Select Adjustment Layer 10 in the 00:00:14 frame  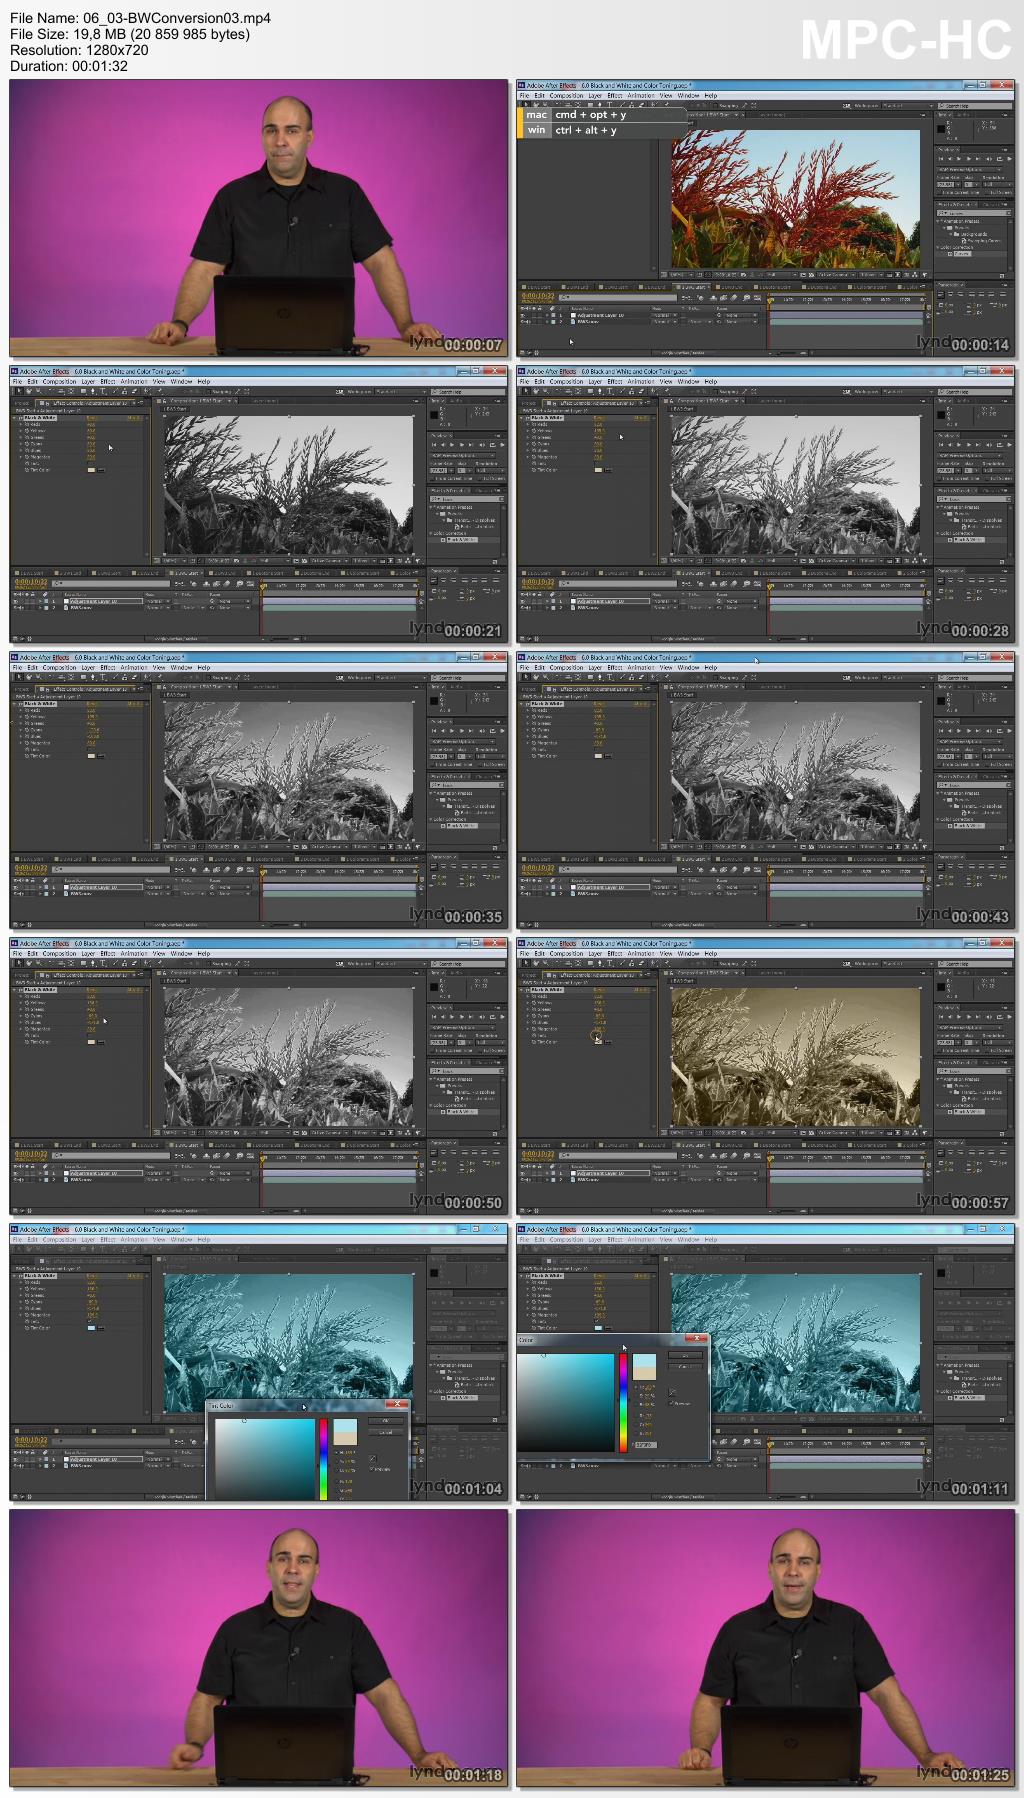click(x=600, y=315)
